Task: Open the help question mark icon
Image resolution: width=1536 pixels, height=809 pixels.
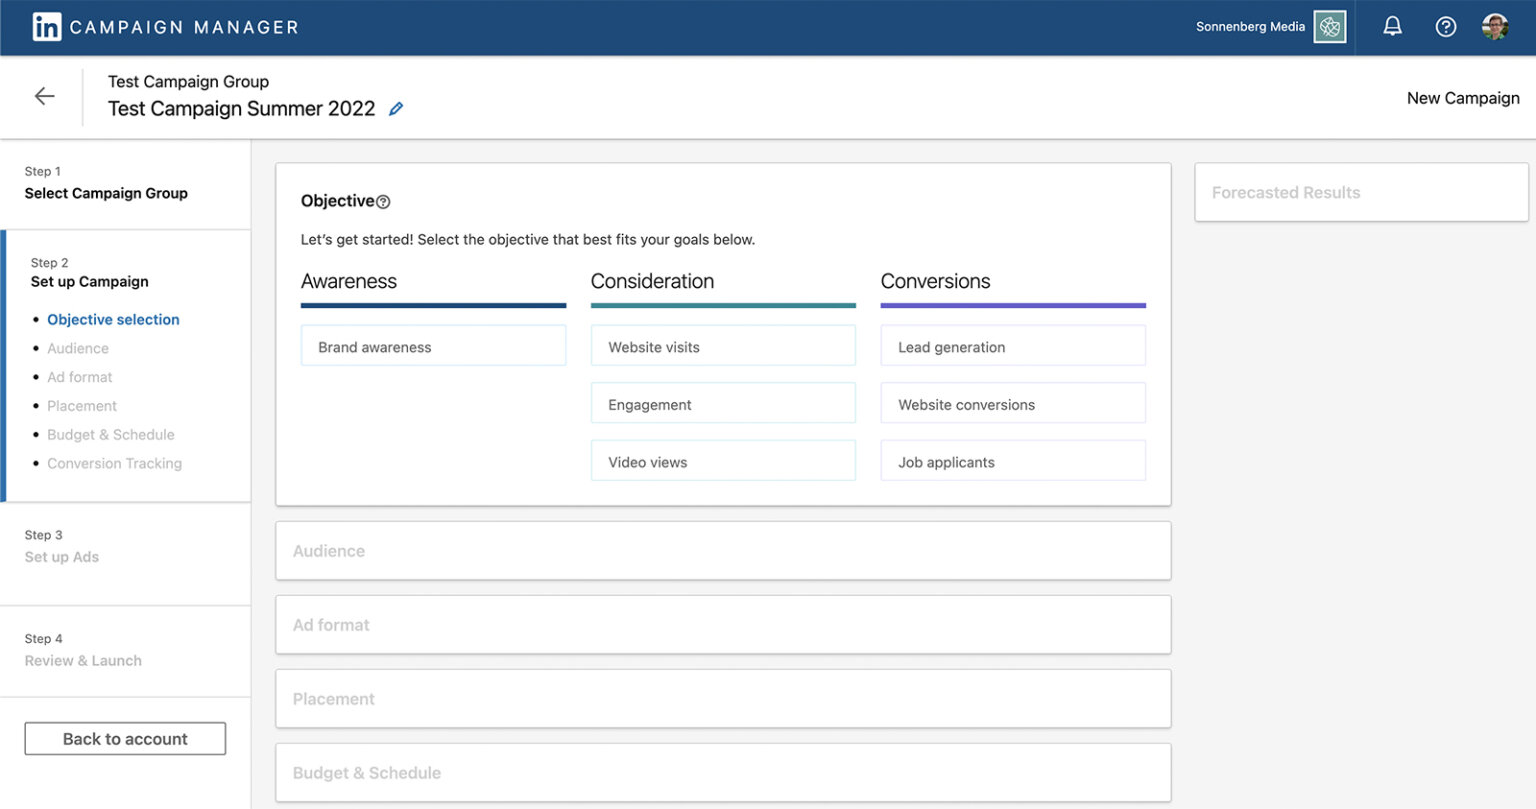Action: [1445, 27]
